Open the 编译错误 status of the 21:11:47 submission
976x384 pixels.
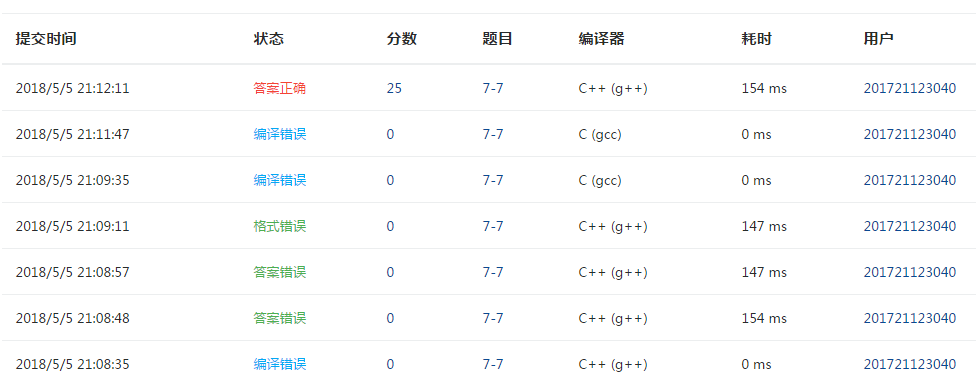(x=279, y=134)
